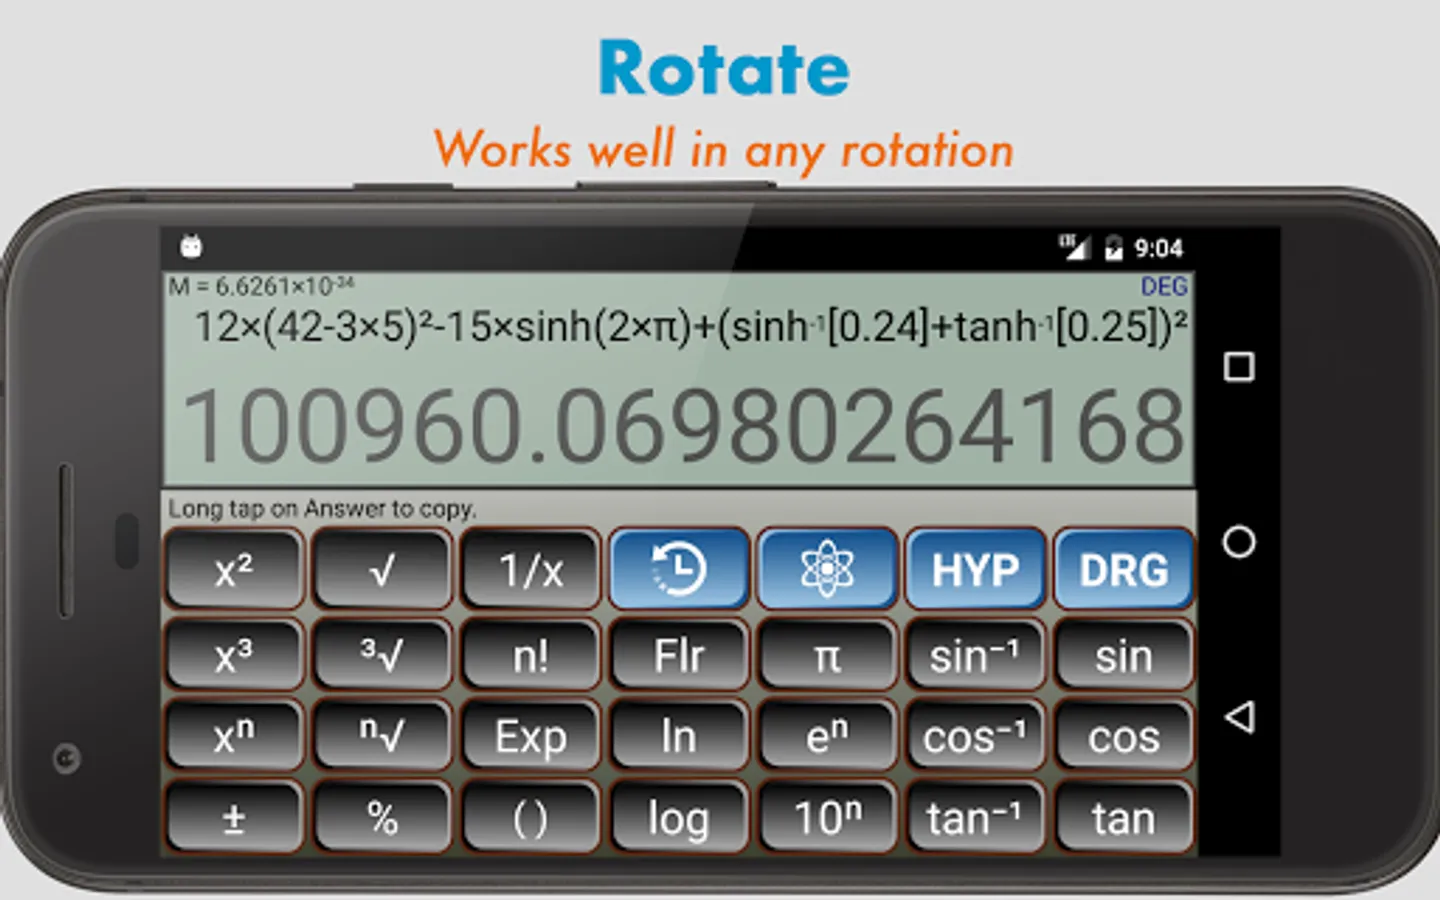Select the cube root function

click(x=382, y=652)
